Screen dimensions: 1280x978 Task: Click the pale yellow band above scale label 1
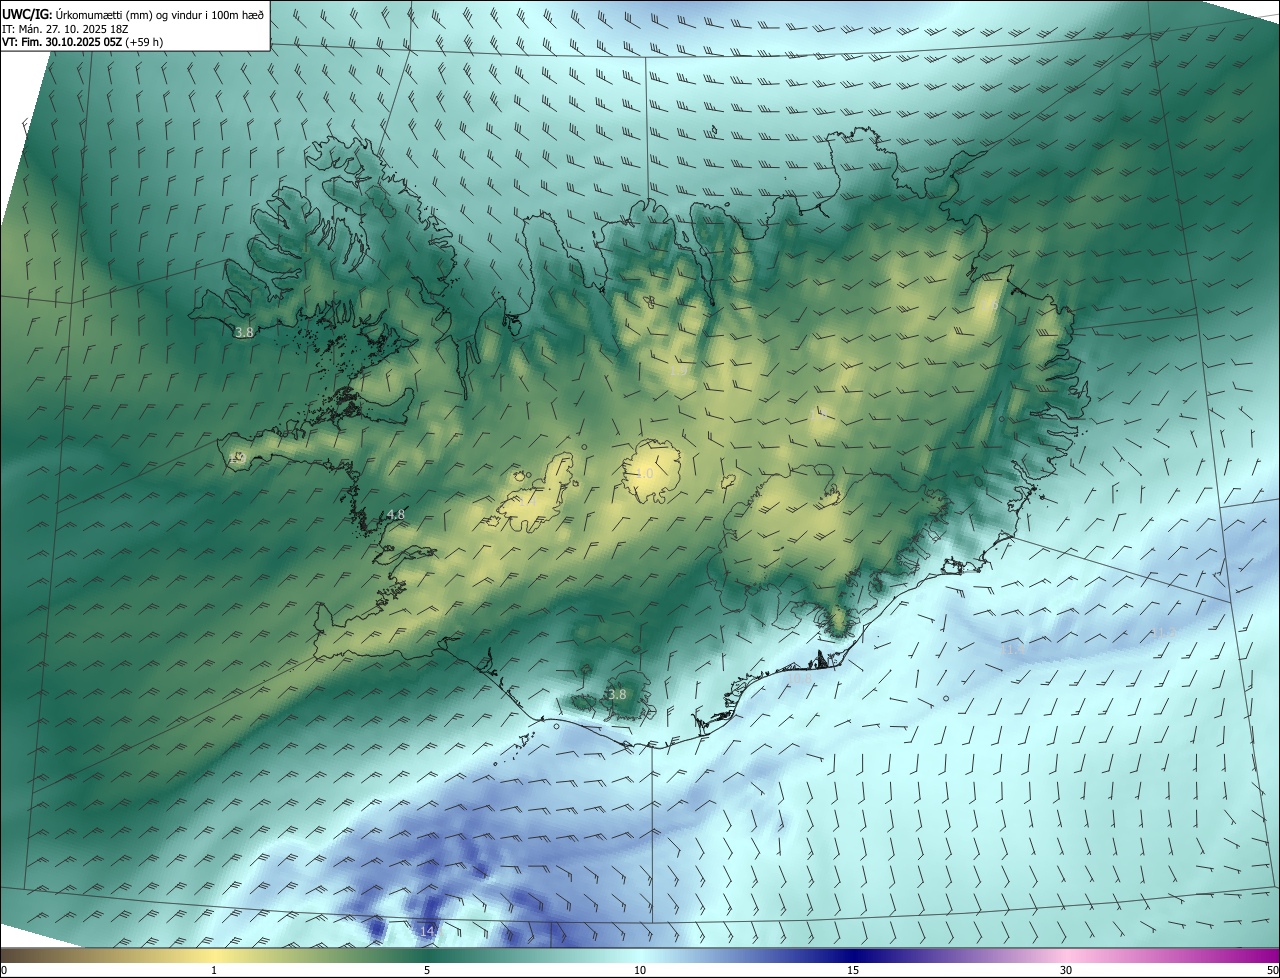pyautogui.click(x=214, y=956)
